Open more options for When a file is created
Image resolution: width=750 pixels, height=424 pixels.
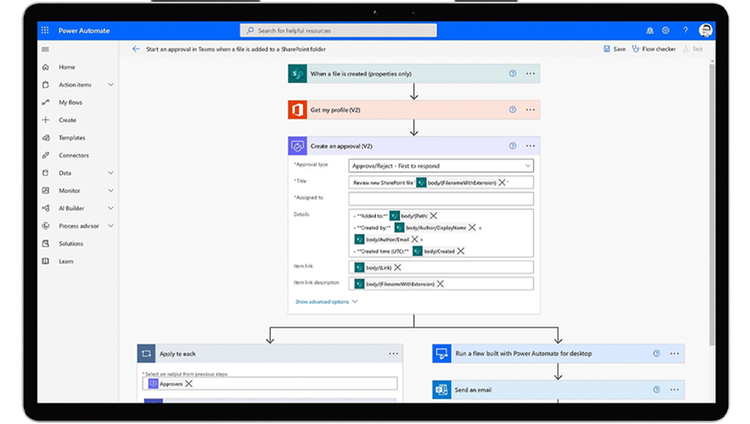coord(530,74)
